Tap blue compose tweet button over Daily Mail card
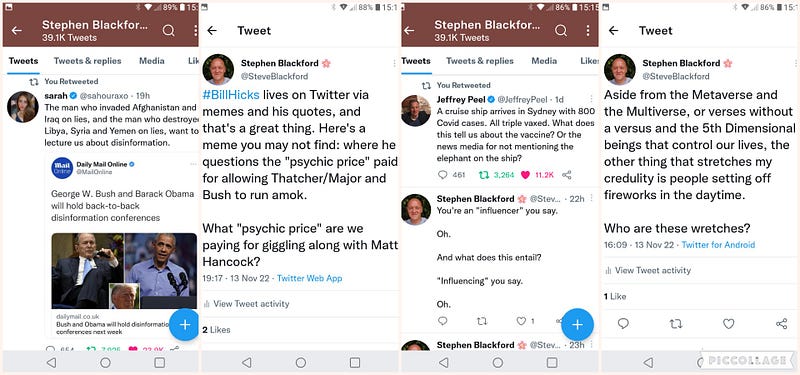800x375 pixels. [x=184, y=324]
